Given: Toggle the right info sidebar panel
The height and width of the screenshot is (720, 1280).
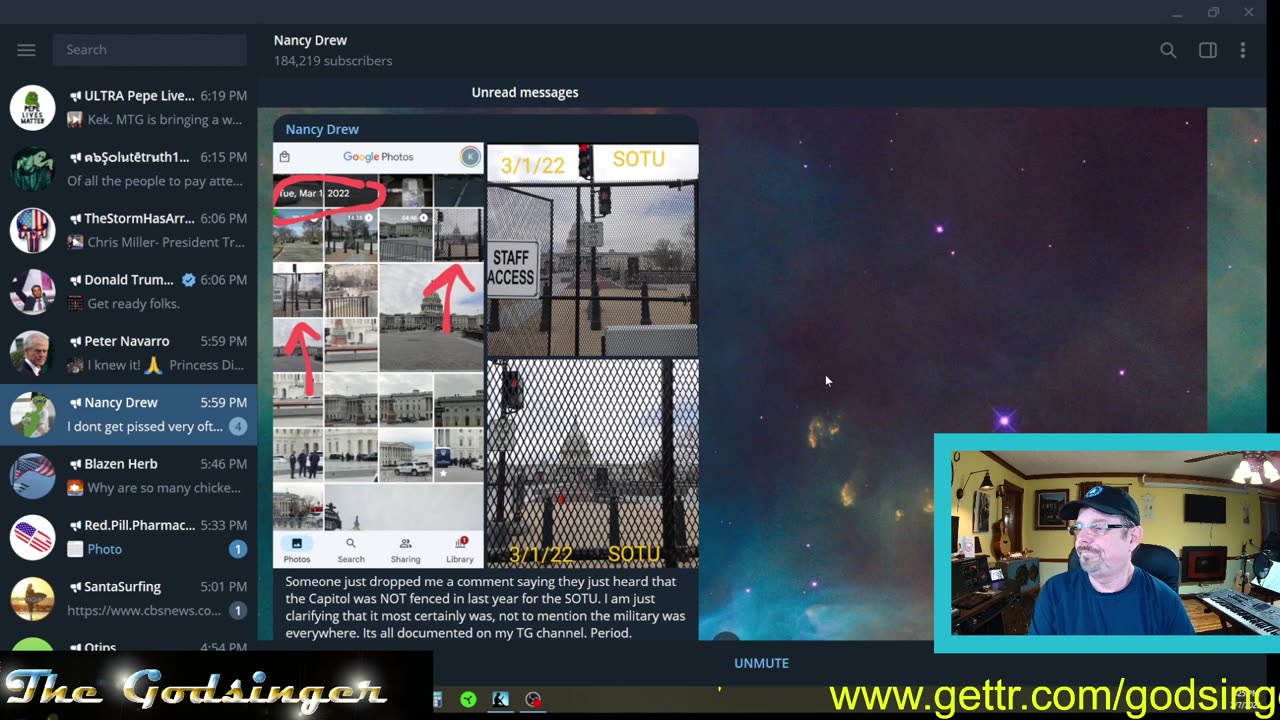Looking at the screenshot, I should [1208, 50].
